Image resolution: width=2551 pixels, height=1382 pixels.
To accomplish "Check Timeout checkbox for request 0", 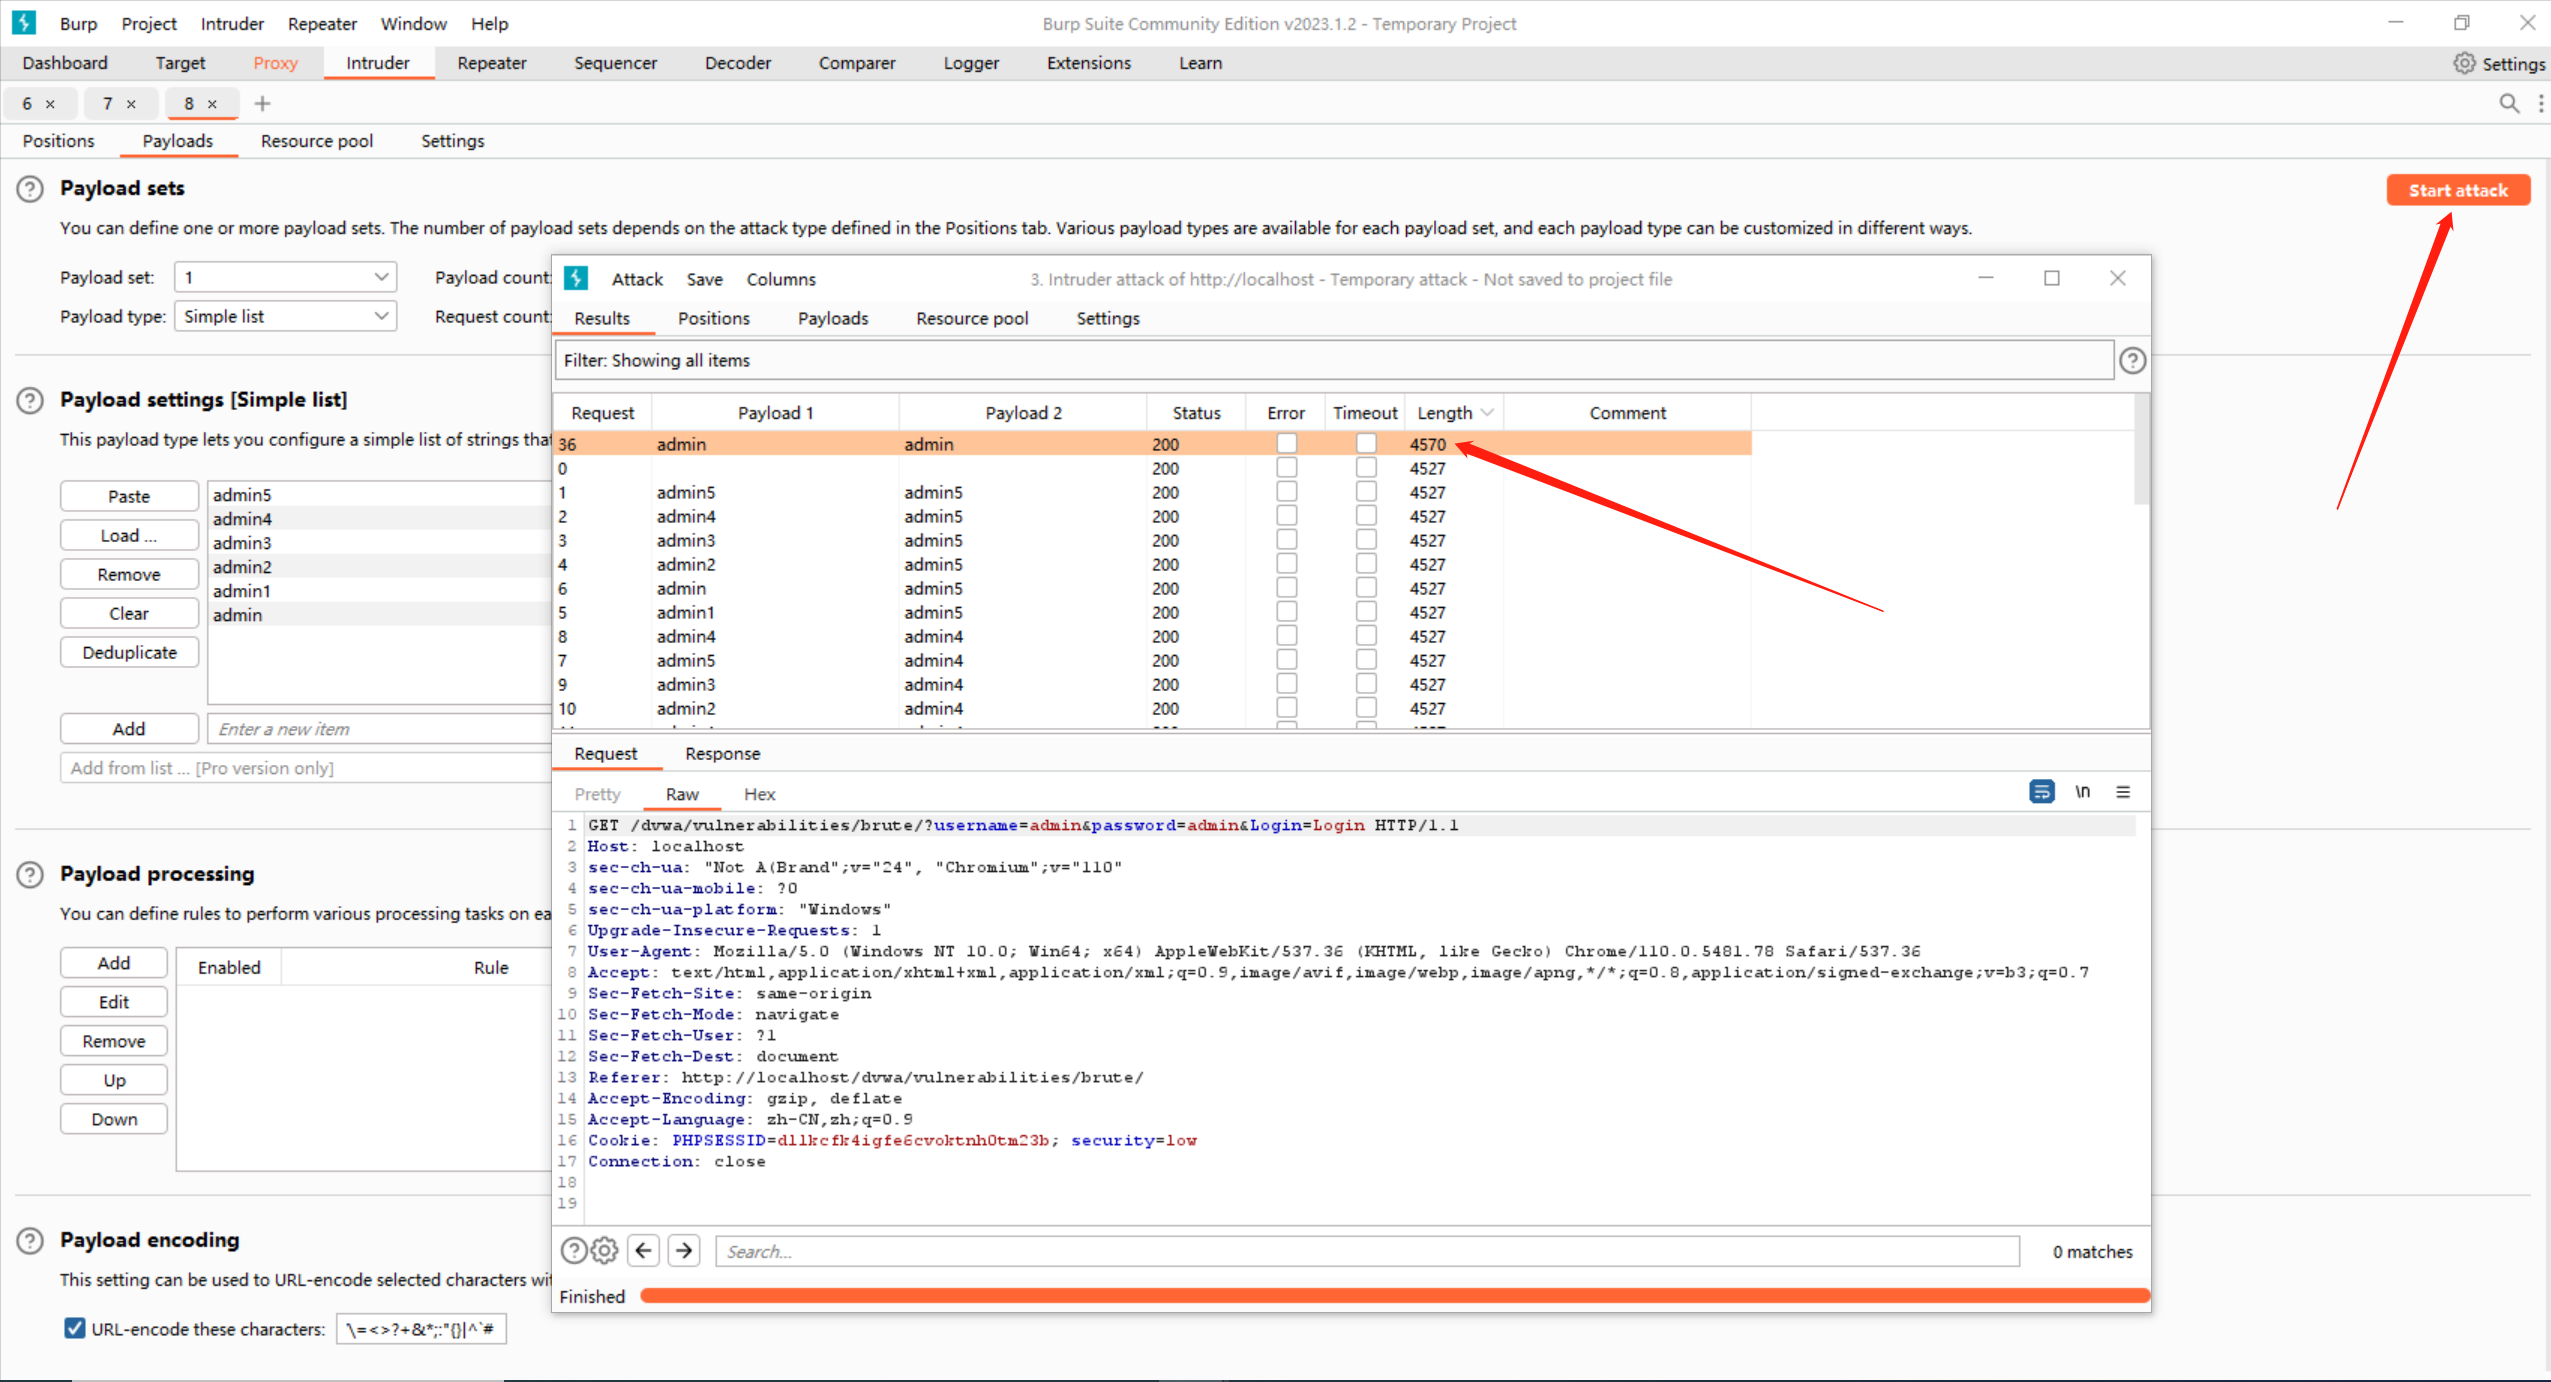I will (x=1365, y=468).
